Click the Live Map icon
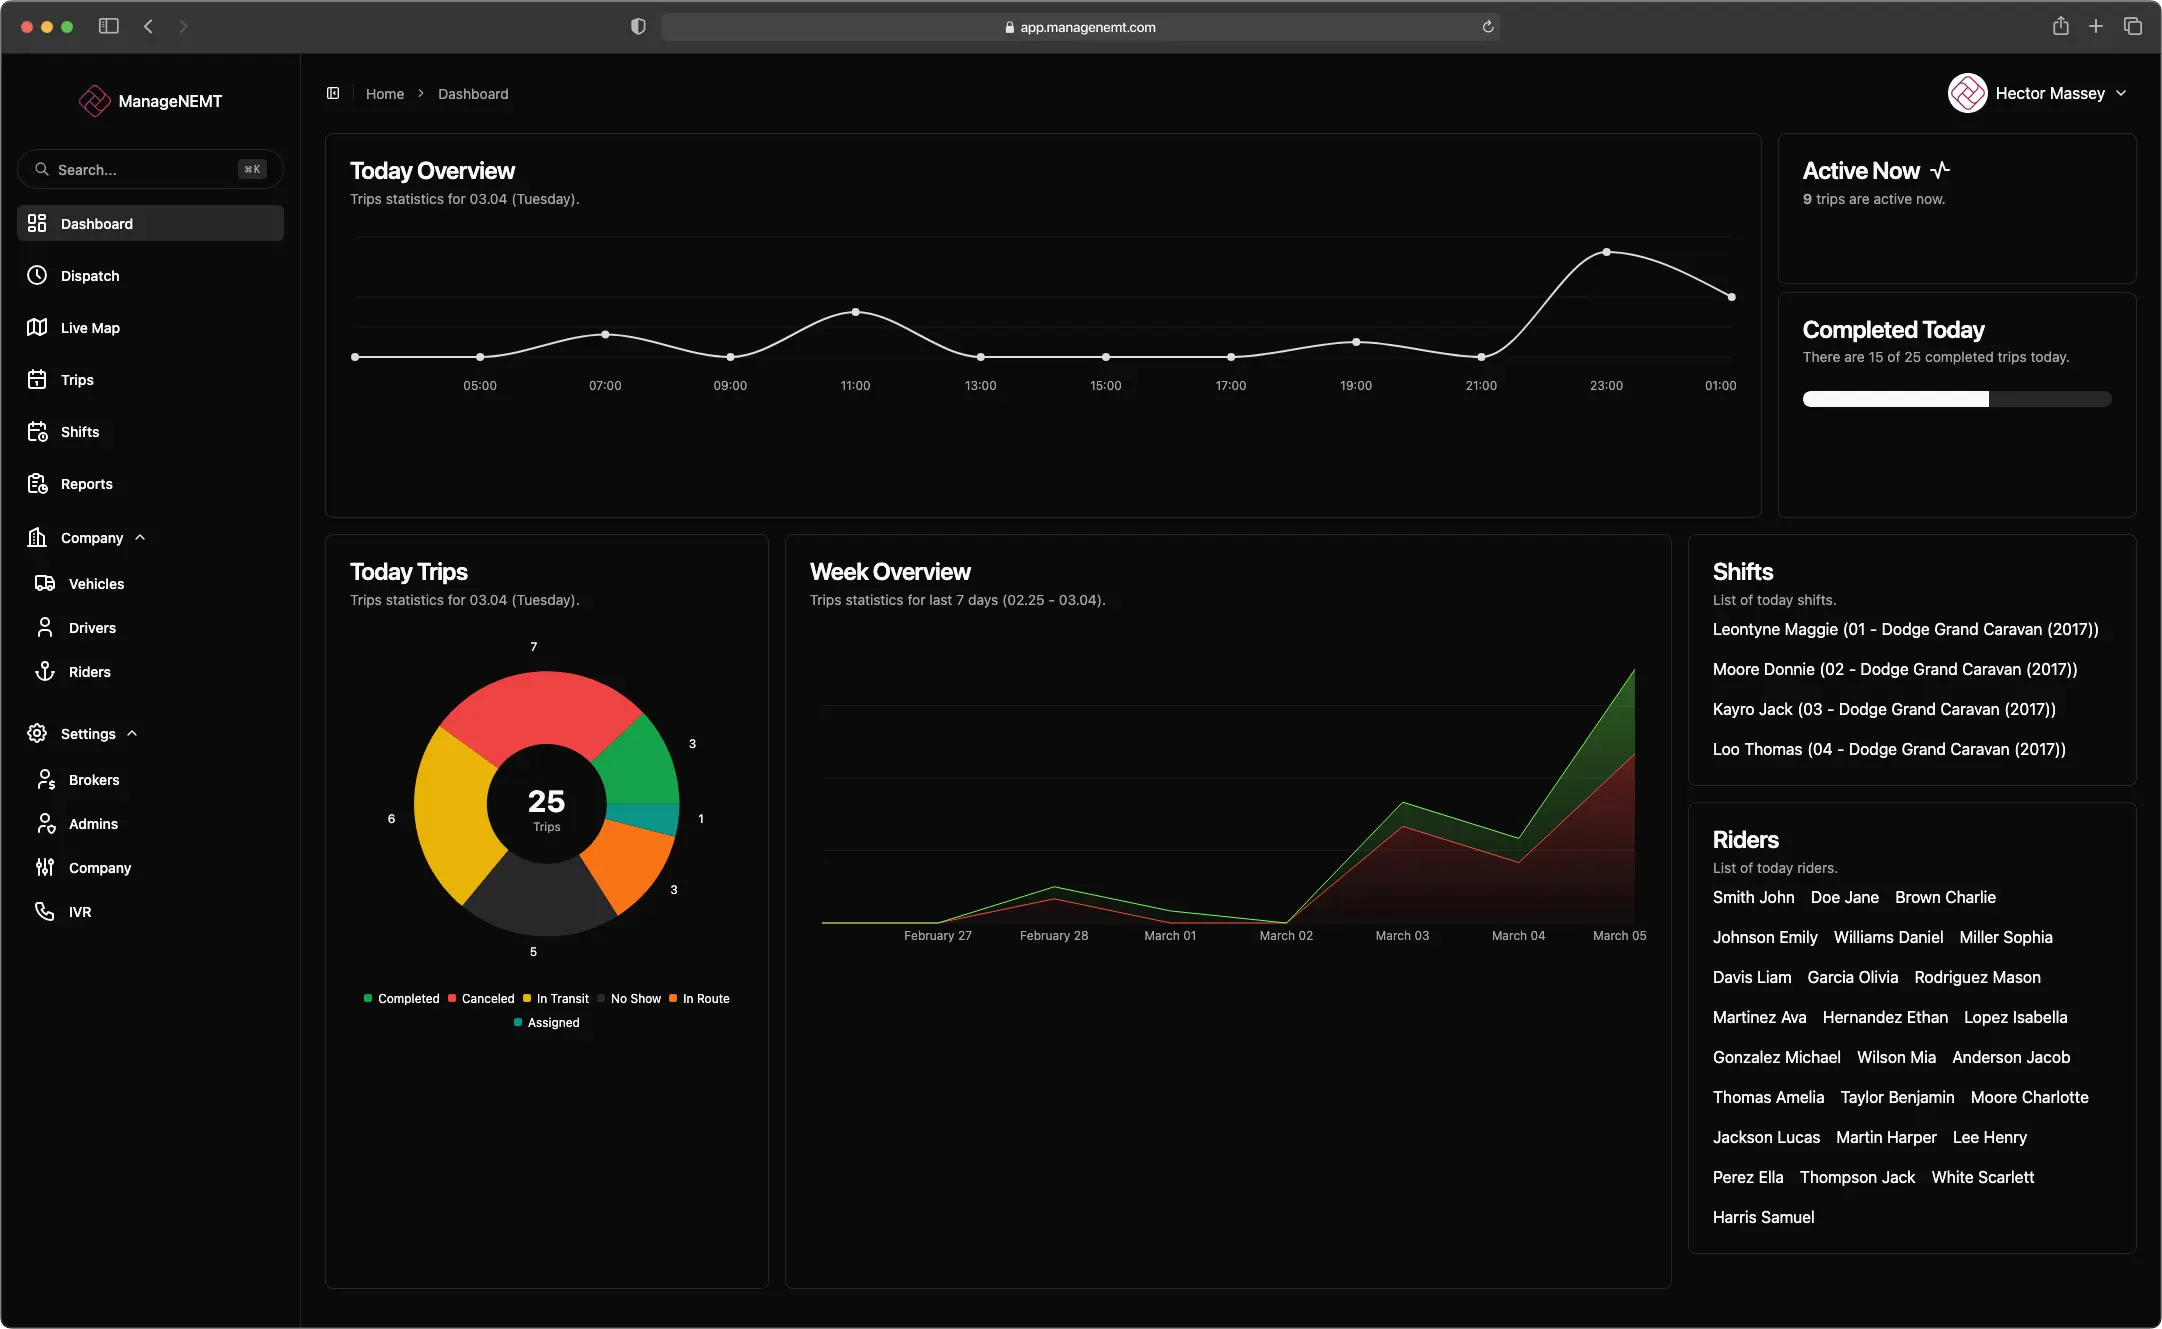This screenshot has width=2162, height=1329. (36, 327)
